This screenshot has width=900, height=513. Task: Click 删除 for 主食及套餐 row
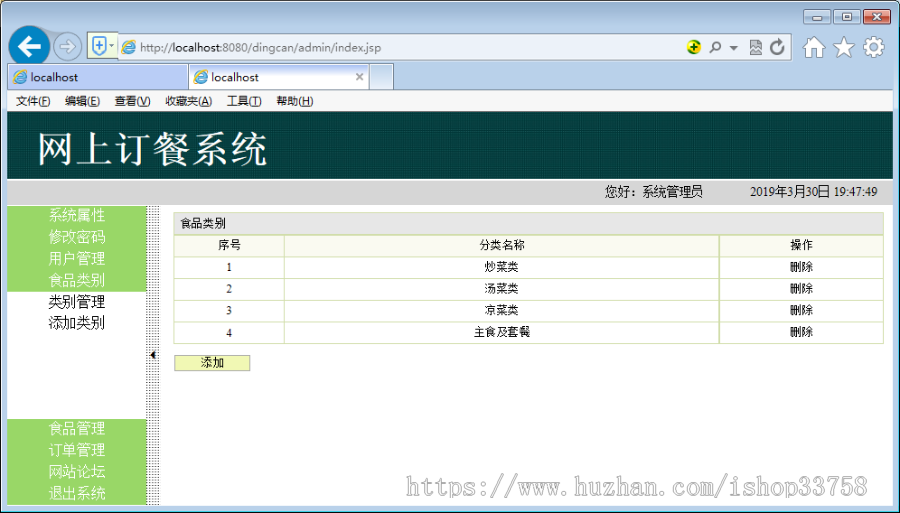pyautogui.click(x=801, y=332)
